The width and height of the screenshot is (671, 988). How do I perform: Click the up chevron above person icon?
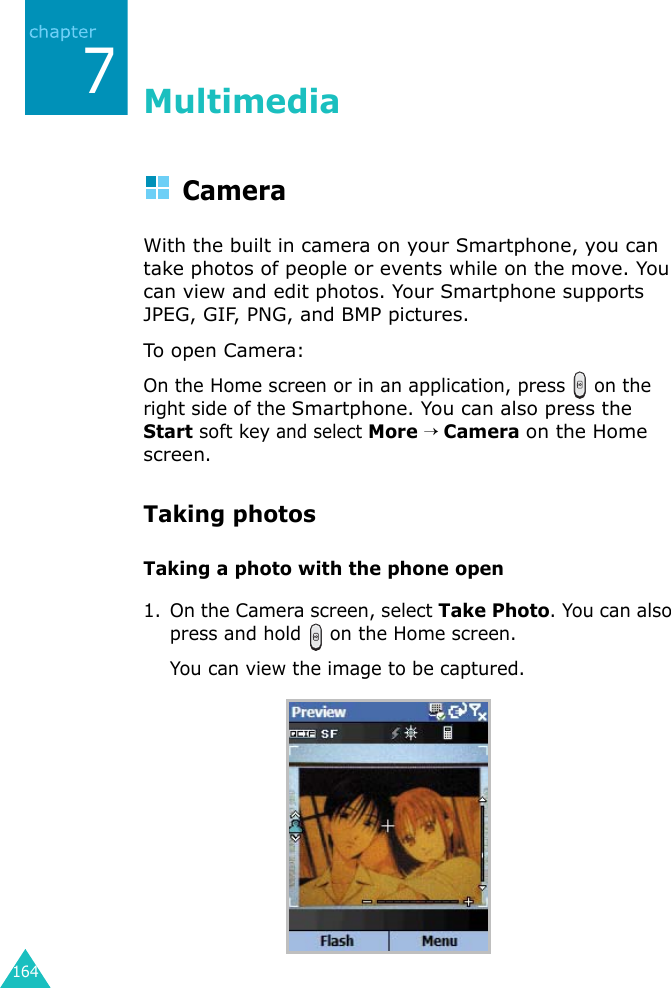pyautogui.click(x=295, y=815)
